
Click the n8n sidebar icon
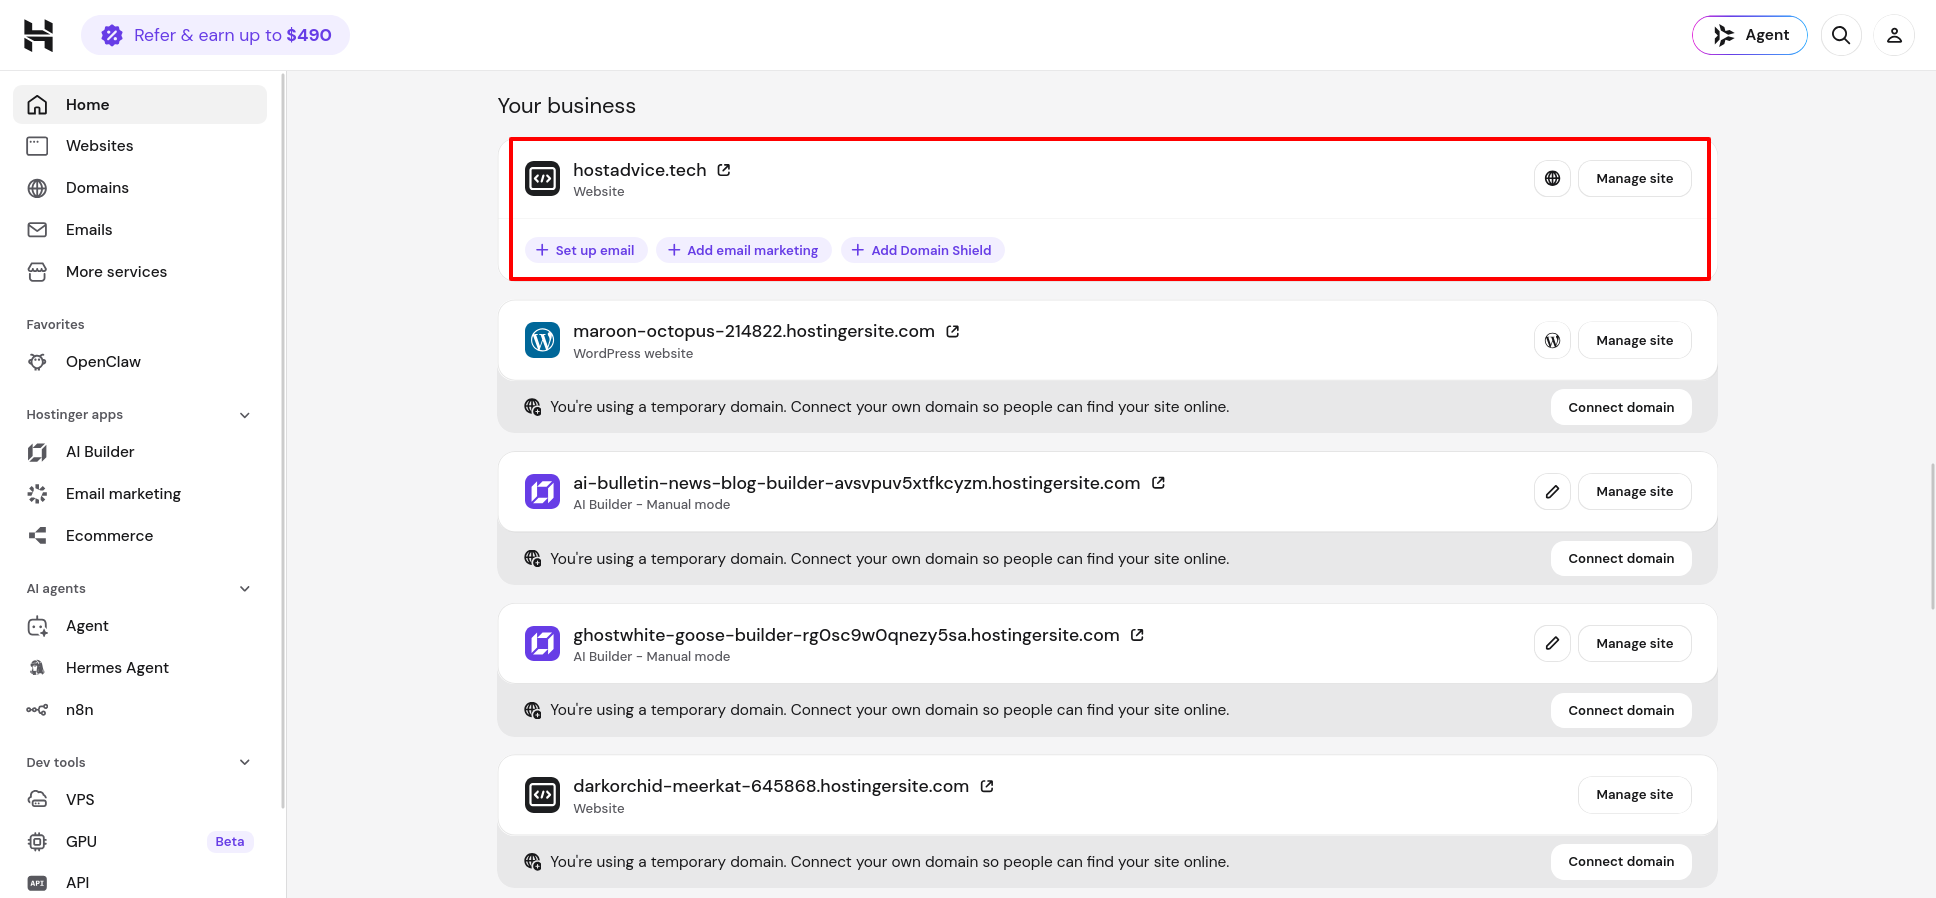(x=37, y=710)
